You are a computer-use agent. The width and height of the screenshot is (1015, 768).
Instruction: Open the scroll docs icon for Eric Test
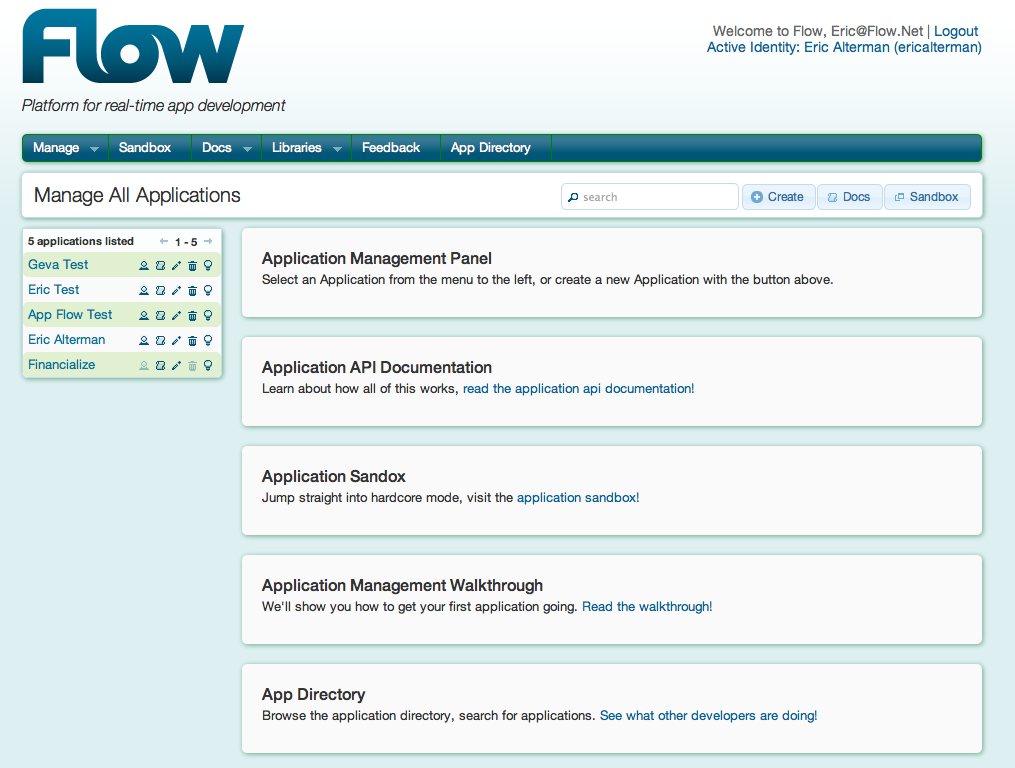[x=161, y=291]
